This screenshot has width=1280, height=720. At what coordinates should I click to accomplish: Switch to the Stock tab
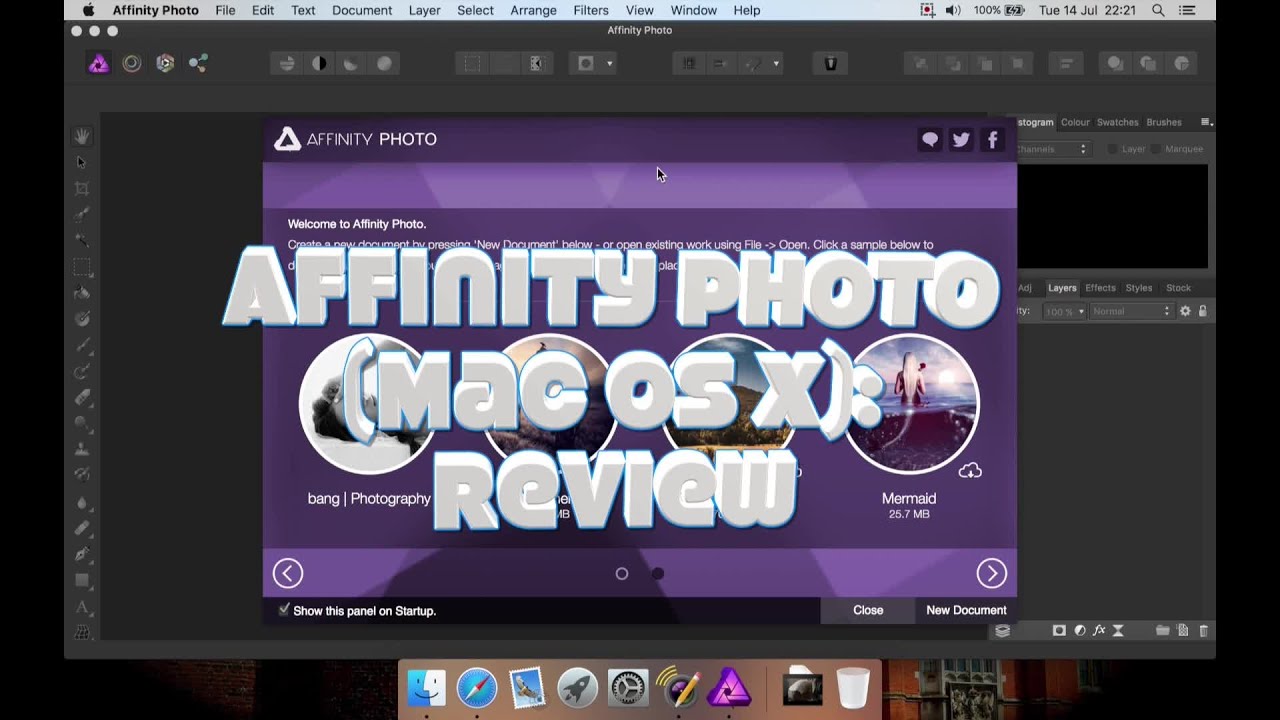tap(1179, 288)
